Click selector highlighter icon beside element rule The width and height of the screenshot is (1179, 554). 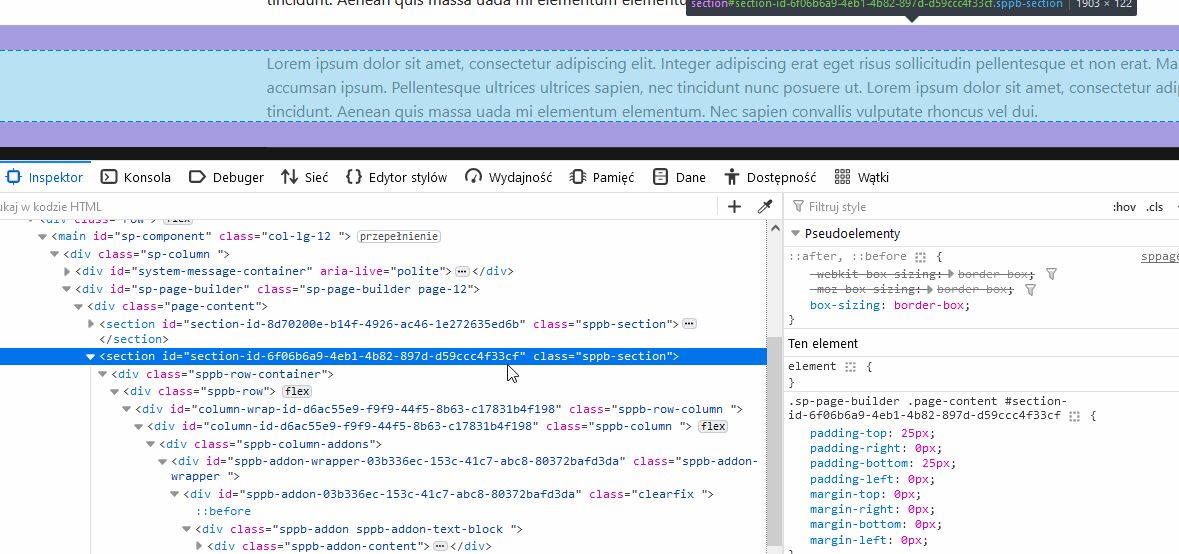click(x=851, y=367)
